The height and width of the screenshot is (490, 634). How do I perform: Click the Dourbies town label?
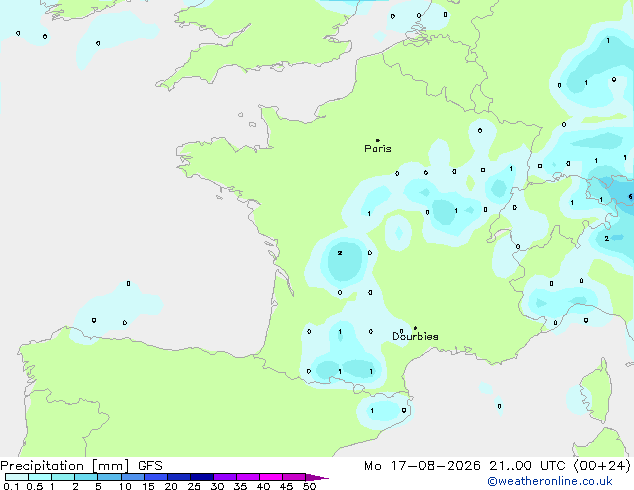point(415,336)
